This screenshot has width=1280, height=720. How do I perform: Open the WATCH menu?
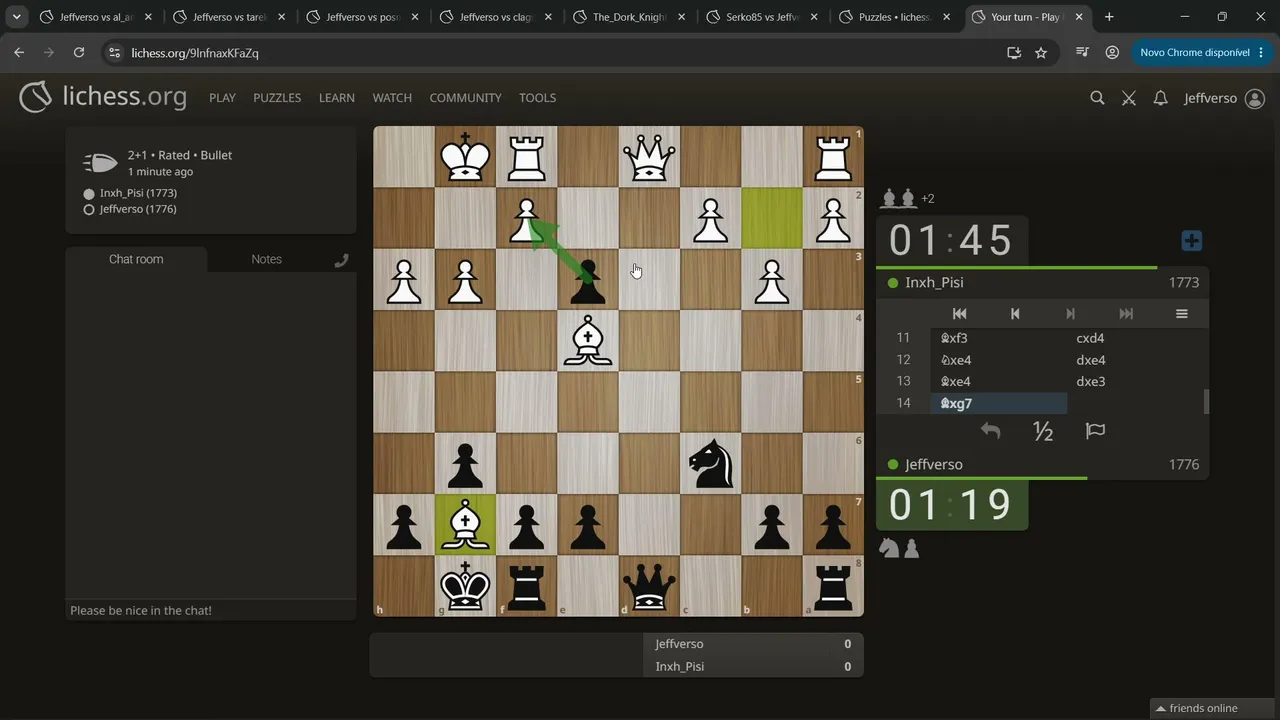(x=392, y=98)
